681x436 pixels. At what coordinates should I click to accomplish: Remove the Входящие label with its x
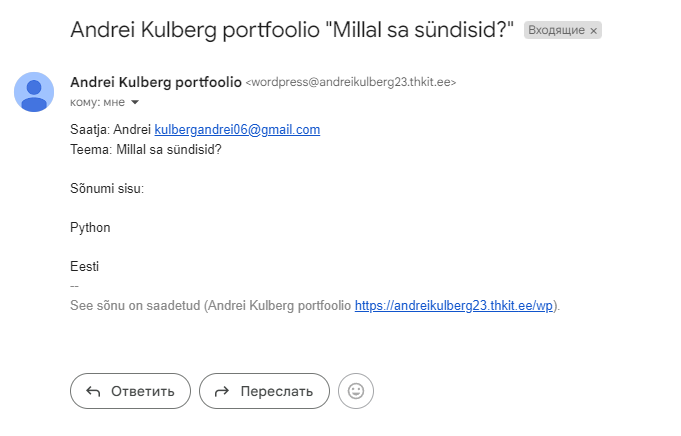click(x=593, y=31)
